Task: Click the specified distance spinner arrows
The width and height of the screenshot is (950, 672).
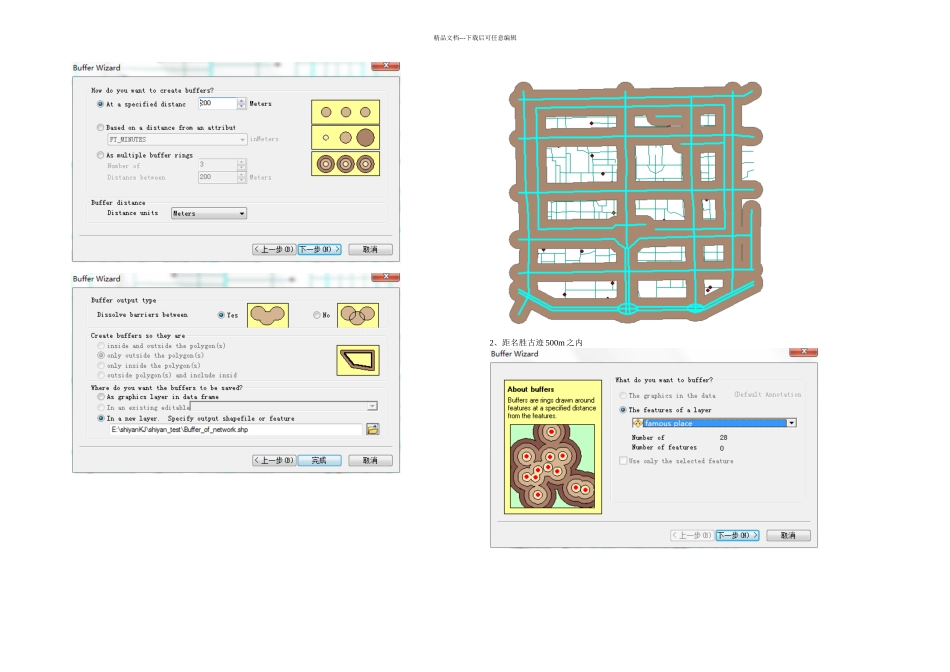Action: click(x=242, y=104)
